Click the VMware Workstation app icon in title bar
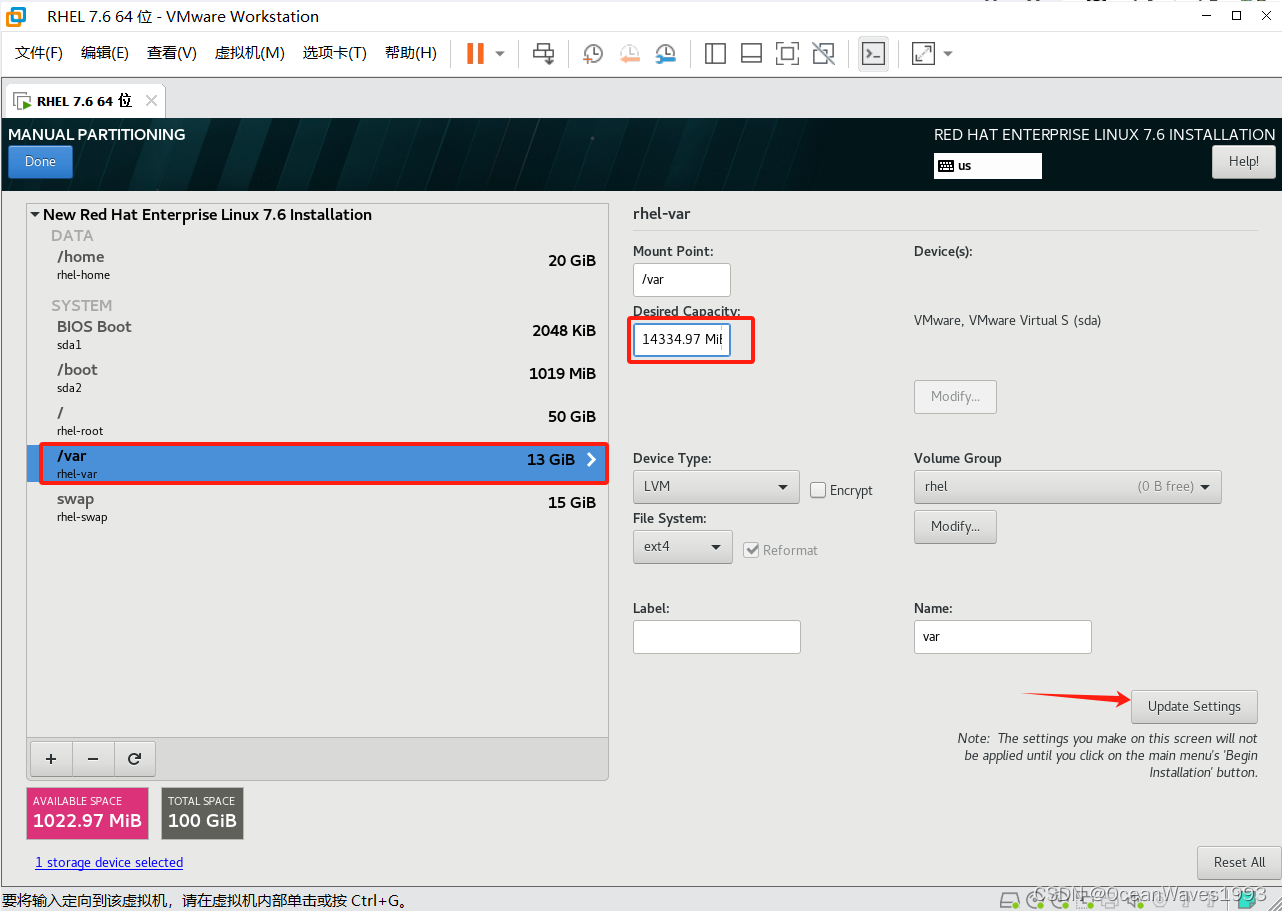The image size is (1282, 911). click(x=16, y=16)
